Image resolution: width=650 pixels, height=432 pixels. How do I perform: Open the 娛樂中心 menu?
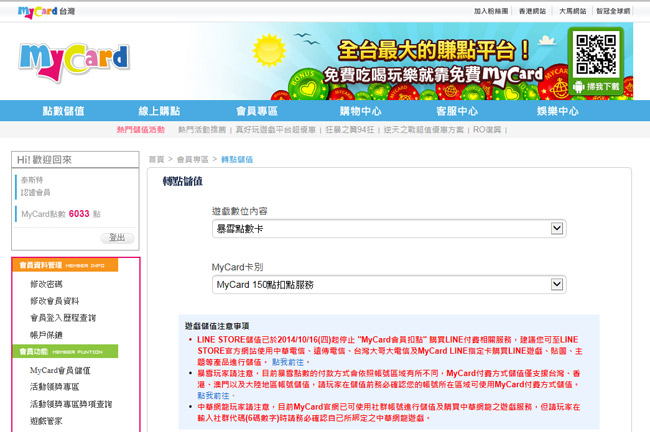click(558, 111)
